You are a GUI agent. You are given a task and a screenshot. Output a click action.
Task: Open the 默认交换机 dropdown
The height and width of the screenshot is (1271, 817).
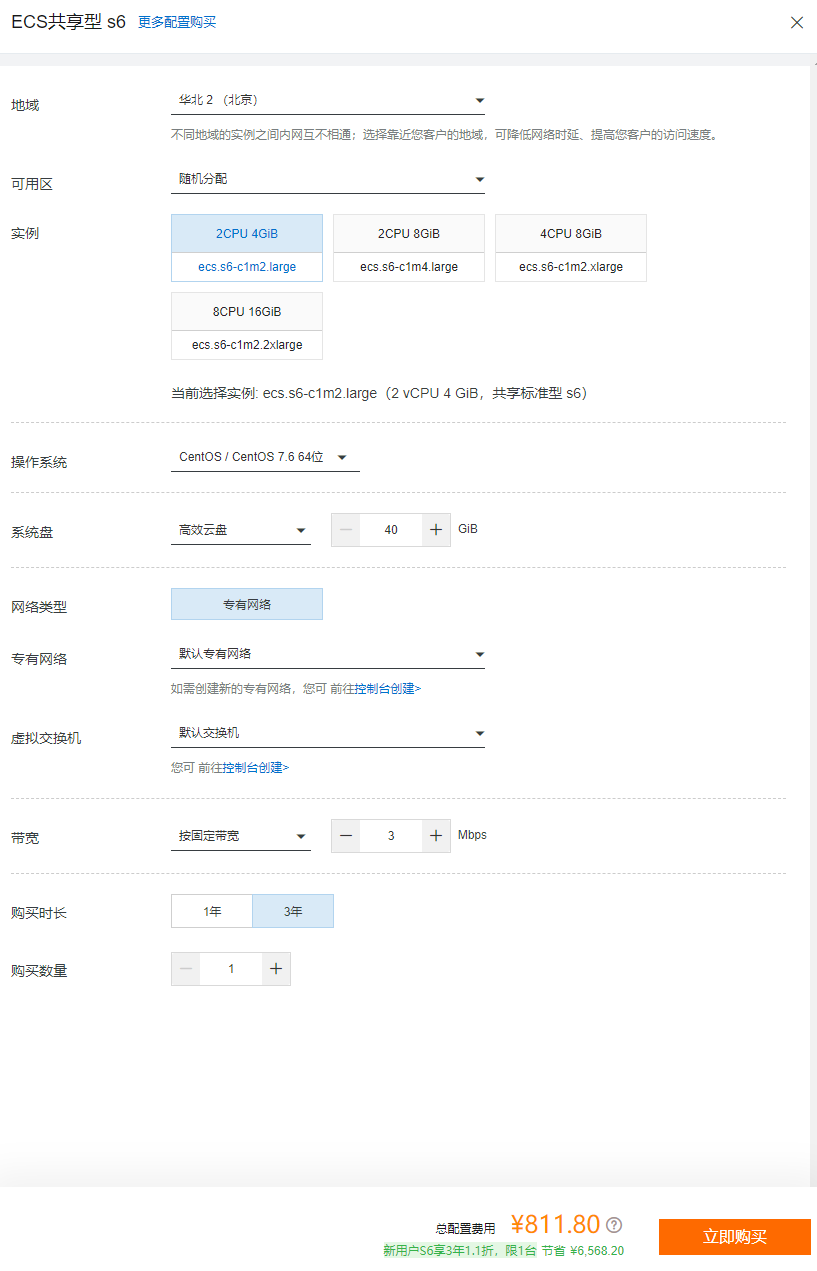point(328,733)
